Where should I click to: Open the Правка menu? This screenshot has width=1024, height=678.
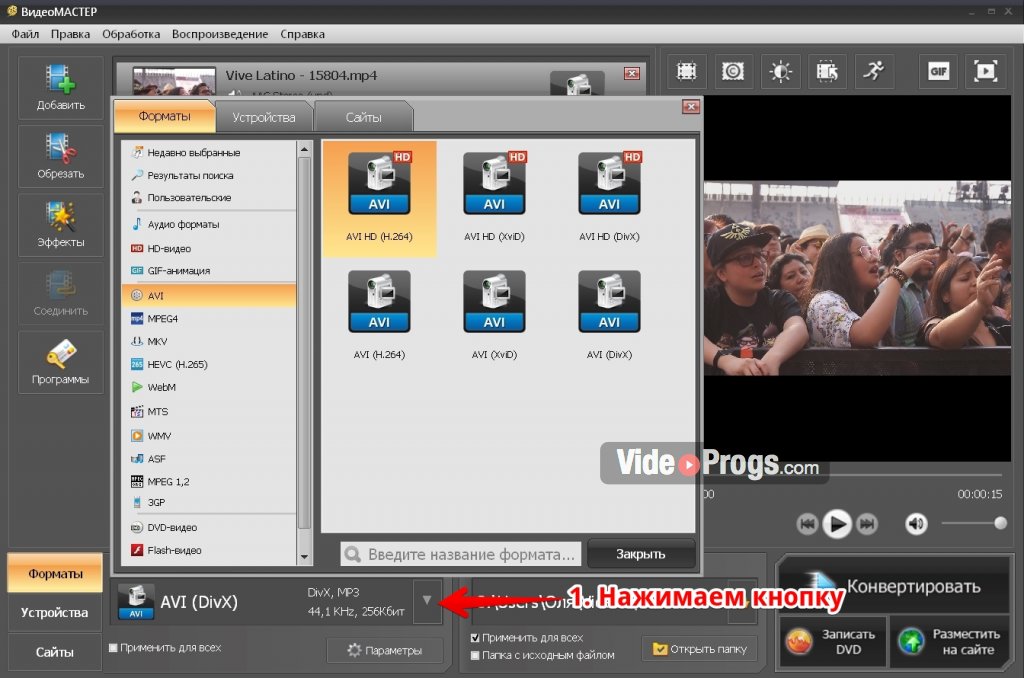(71, 34)
